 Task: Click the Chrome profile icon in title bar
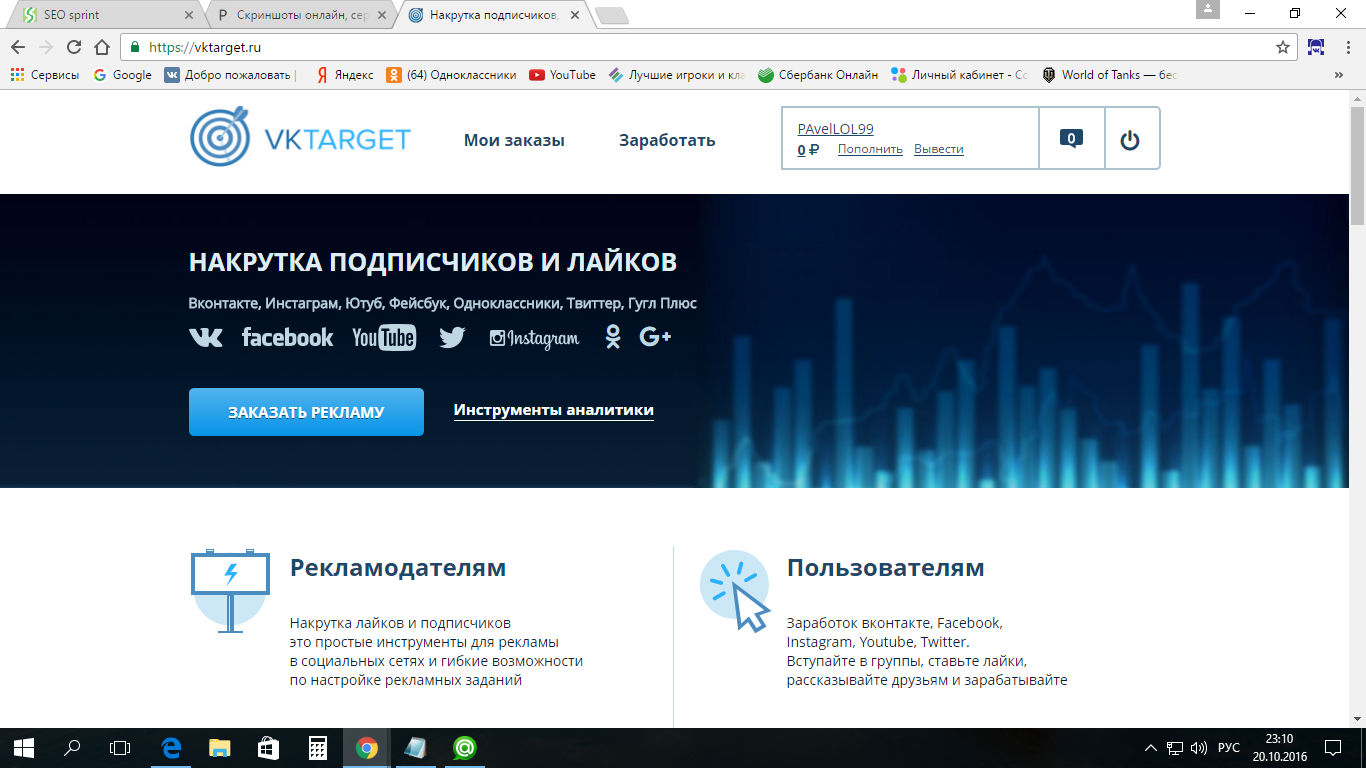[x=1208, y=10]
